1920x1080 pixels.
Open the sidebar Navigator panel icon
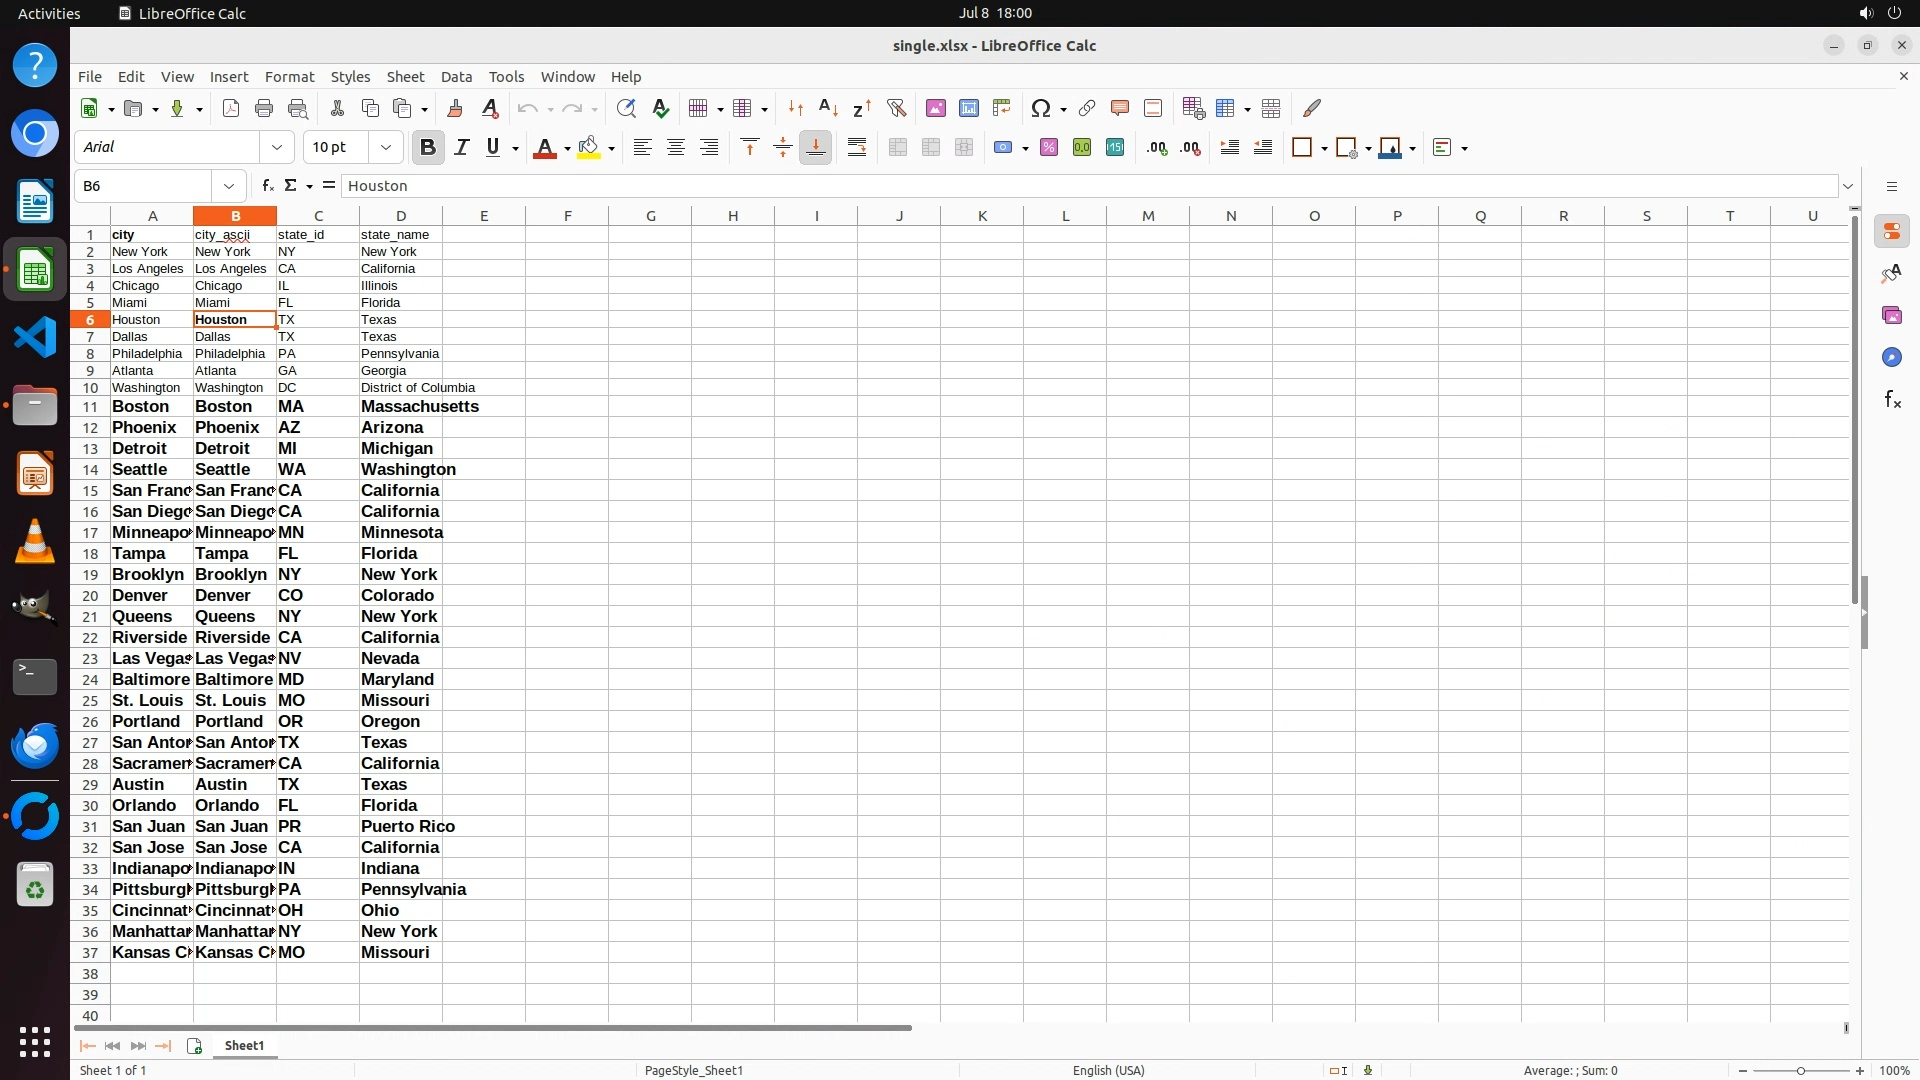pos(1891,358)
